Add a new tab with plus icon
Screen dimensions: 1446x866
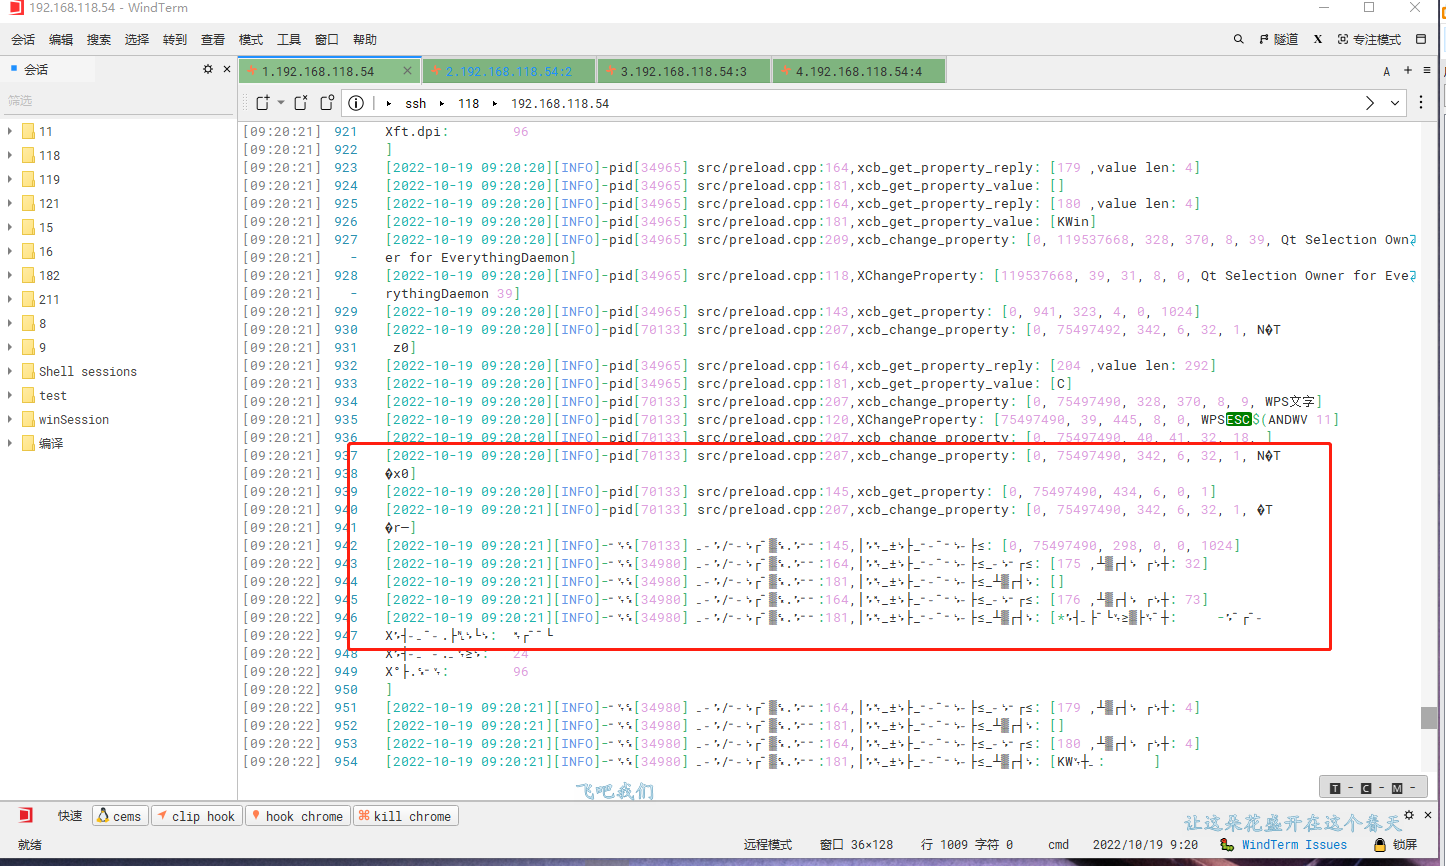pos(1408,70)
